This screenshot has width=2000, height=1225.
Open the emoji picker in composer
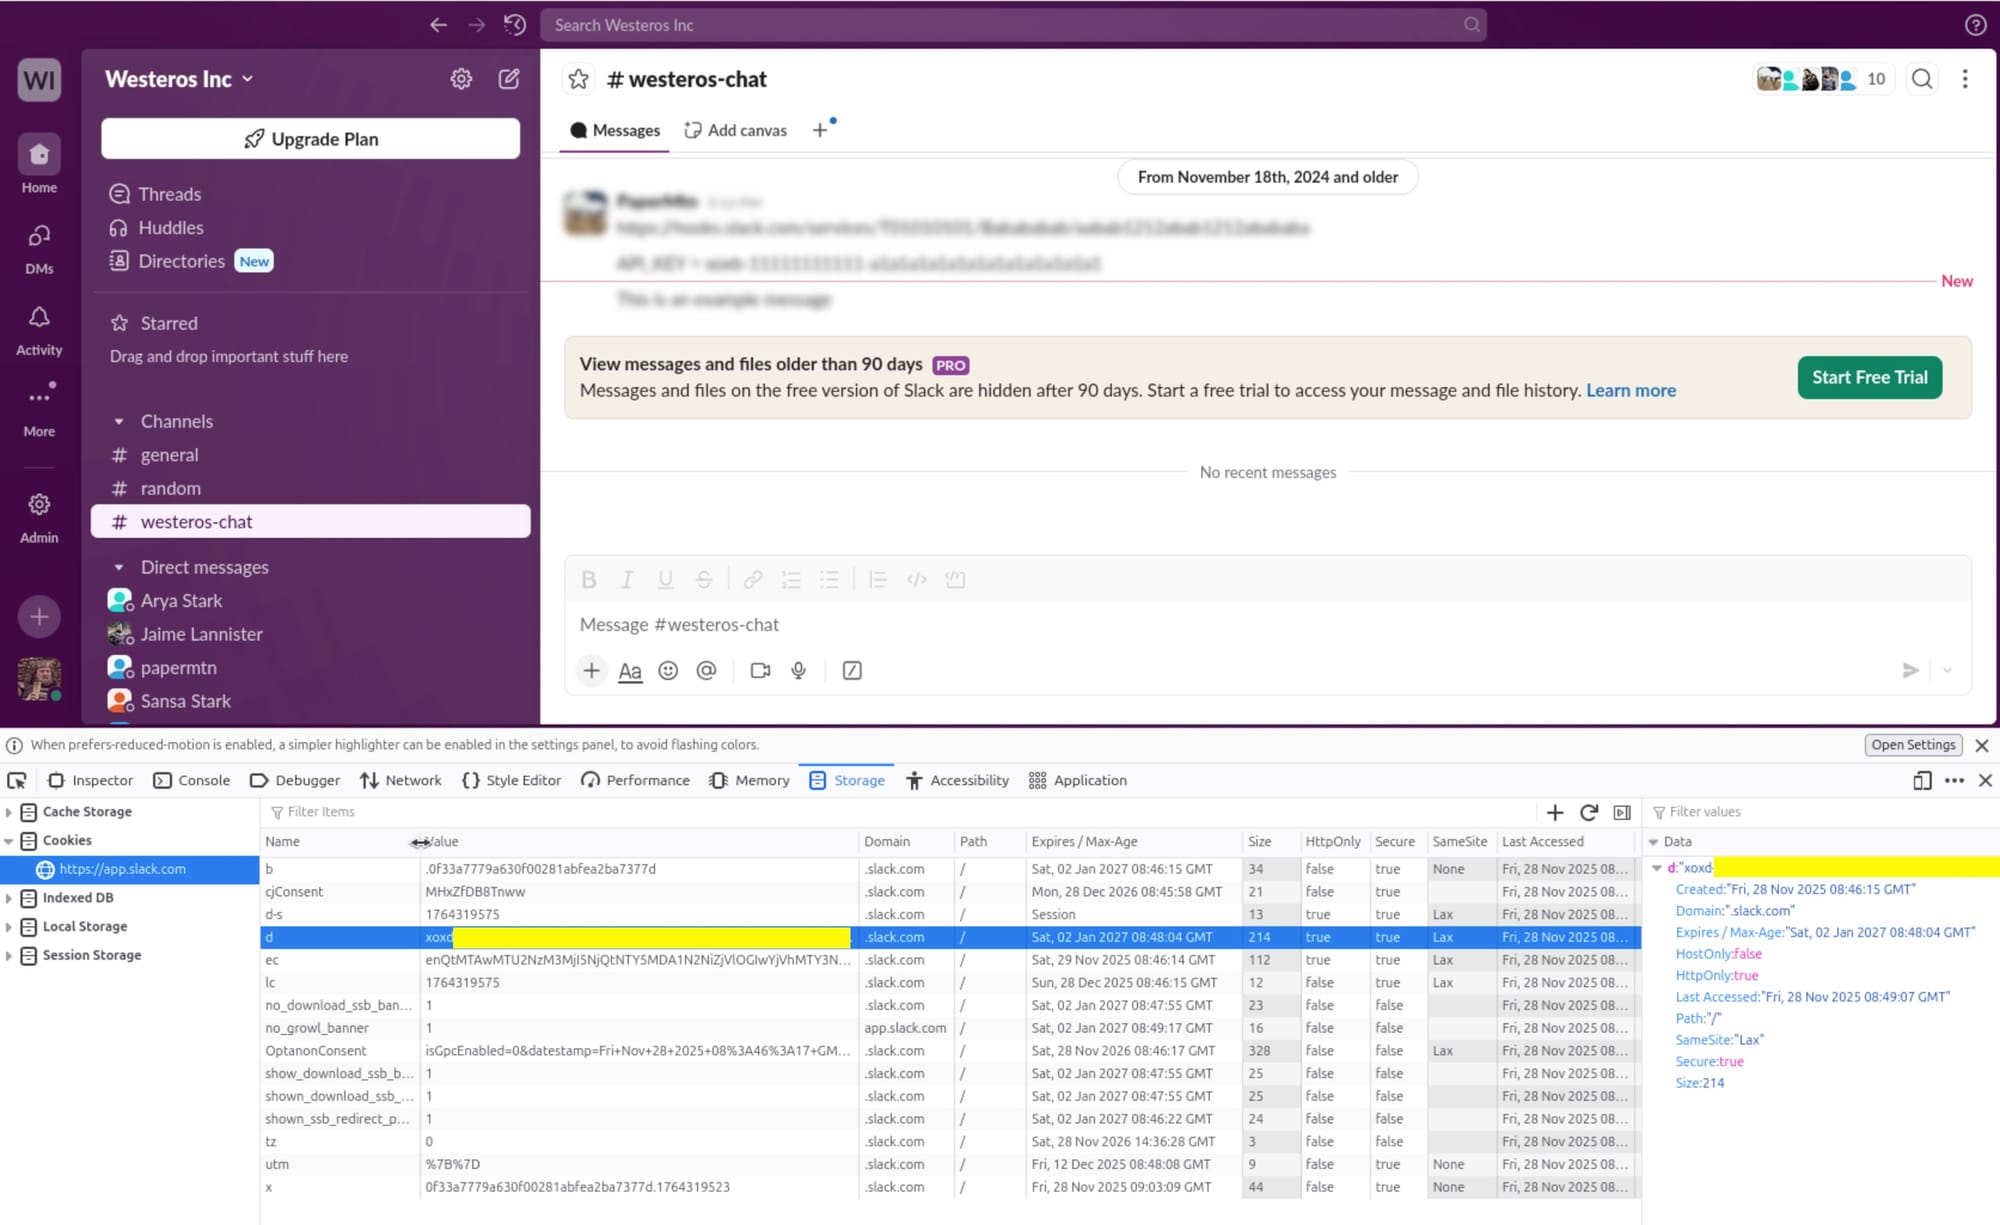tap(668, 671)
